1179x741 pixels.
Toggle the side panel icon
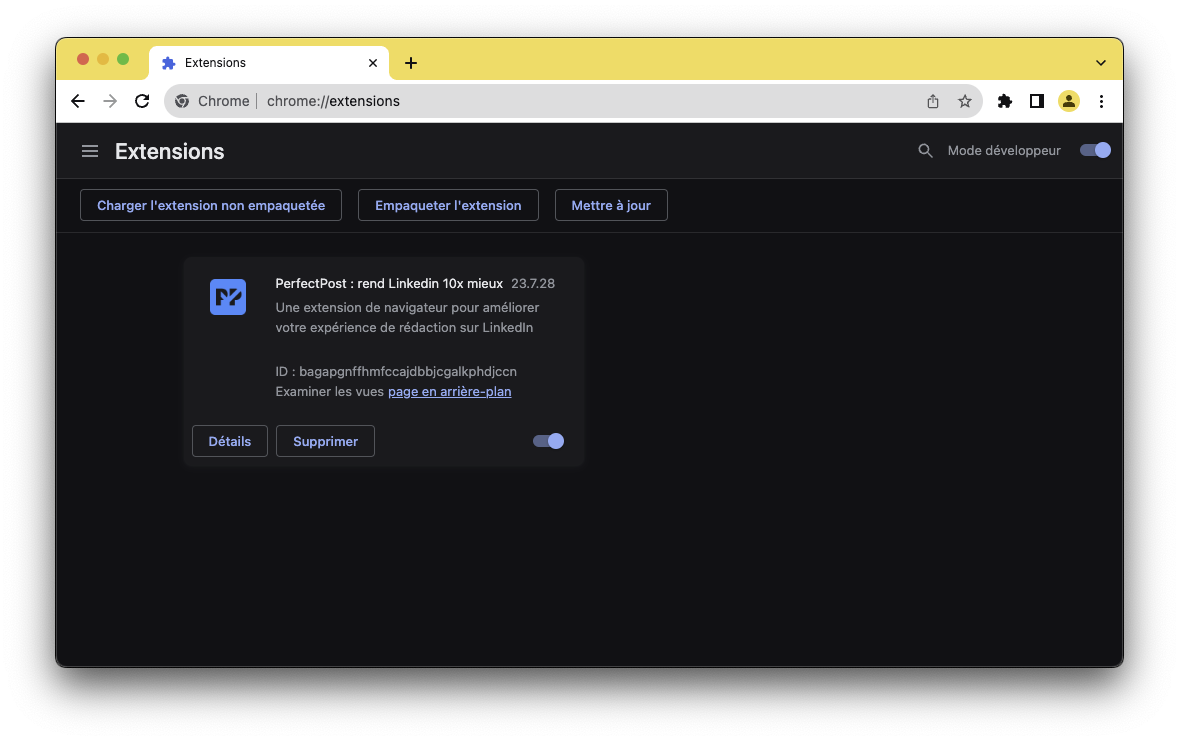pyautogui.click(x=1037, y=101)
